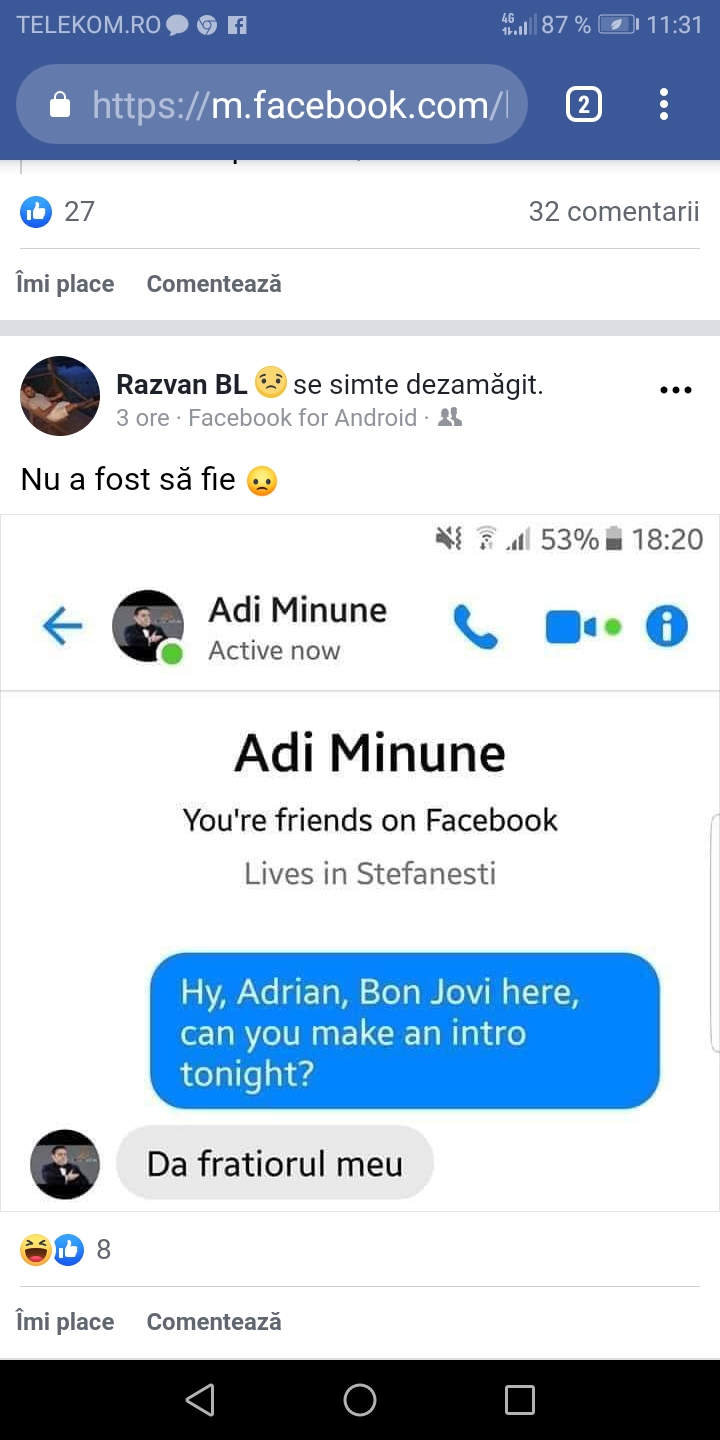Open Razvan BL's profile picture
The image size is (720, 1440).
click(60, 396)
